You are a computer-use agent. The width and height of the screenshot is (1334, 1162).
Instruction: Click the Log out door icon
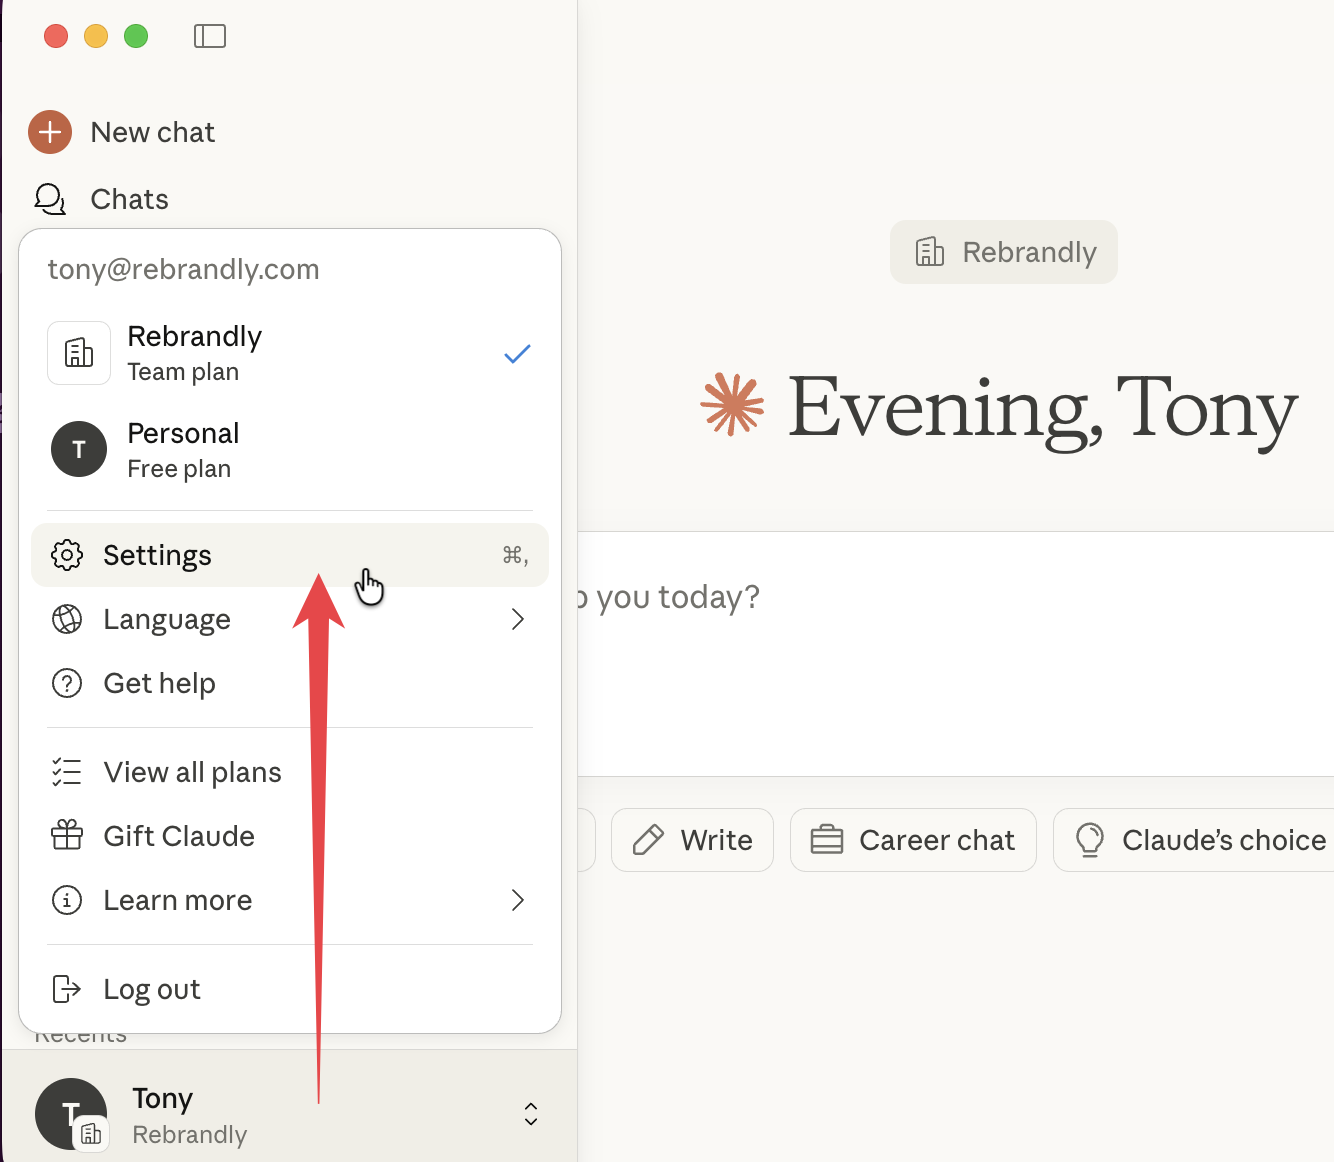pos(66,989)
